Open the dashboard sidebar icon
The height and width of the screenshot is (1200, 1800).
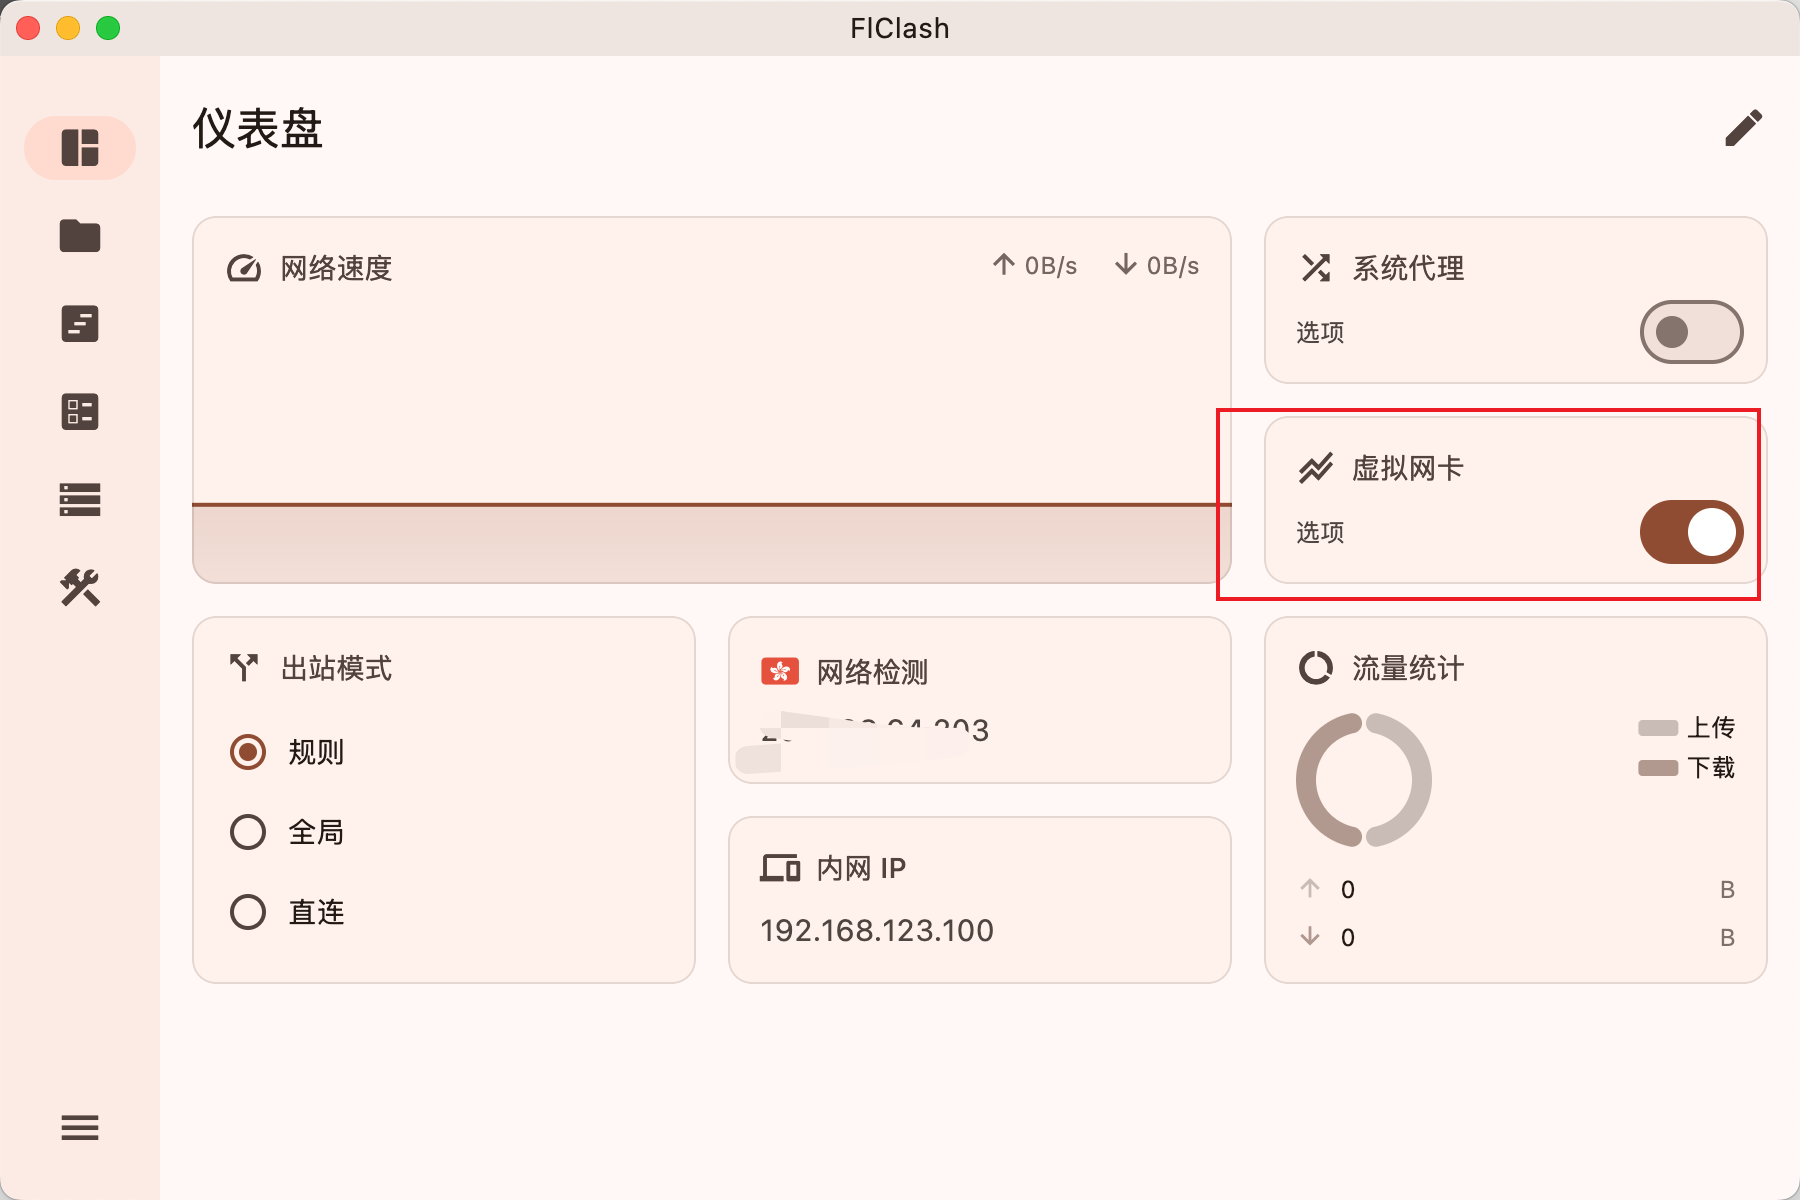point(80,148)
